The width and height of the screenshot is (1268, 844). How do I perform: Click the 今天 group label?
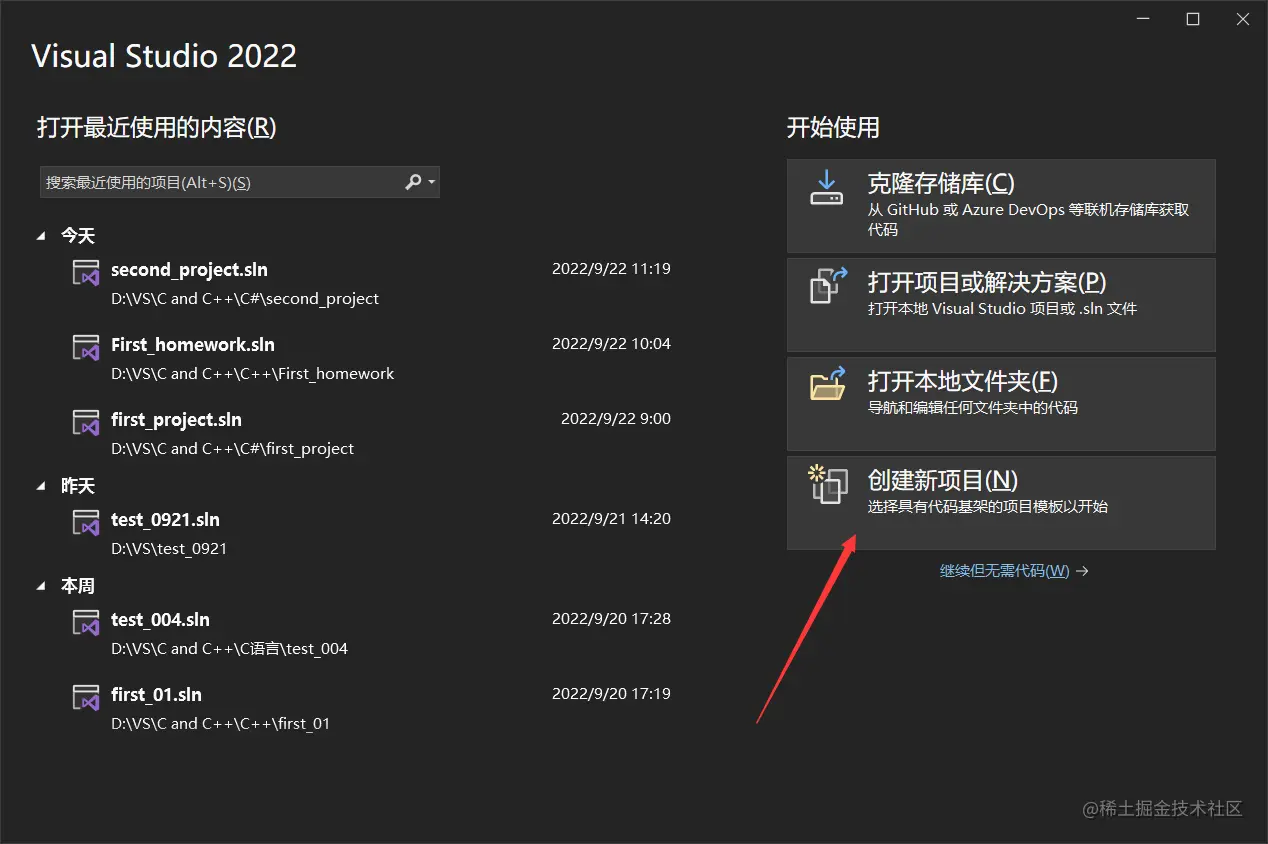coord(78,236)
